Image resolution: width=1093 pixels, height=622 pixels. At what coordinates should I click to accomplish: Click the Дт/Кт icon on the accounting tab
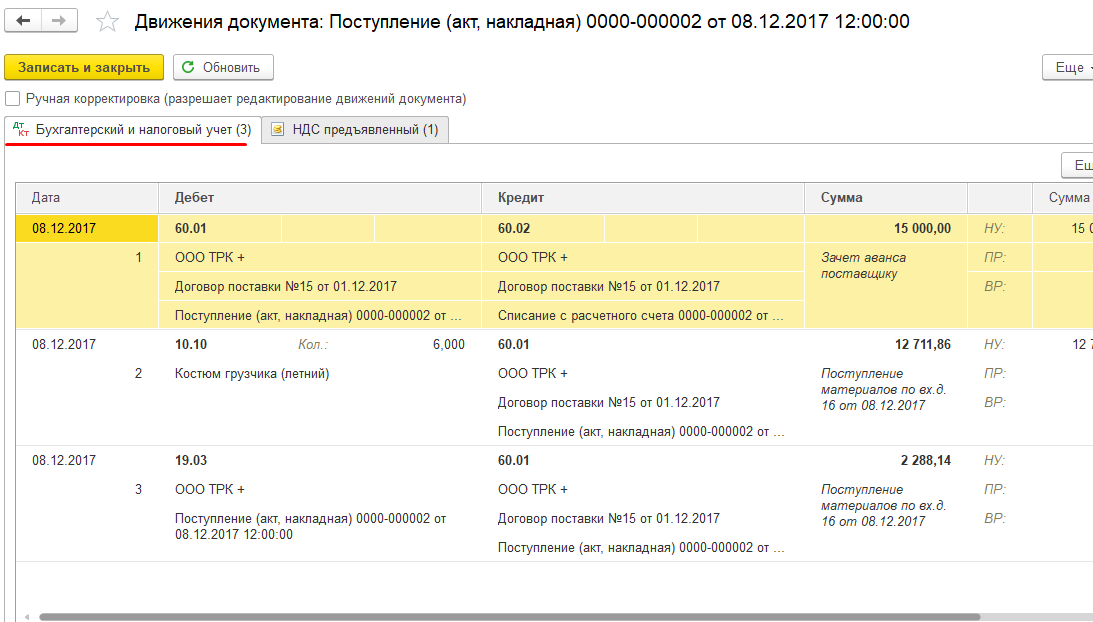(x=21, y=129)
